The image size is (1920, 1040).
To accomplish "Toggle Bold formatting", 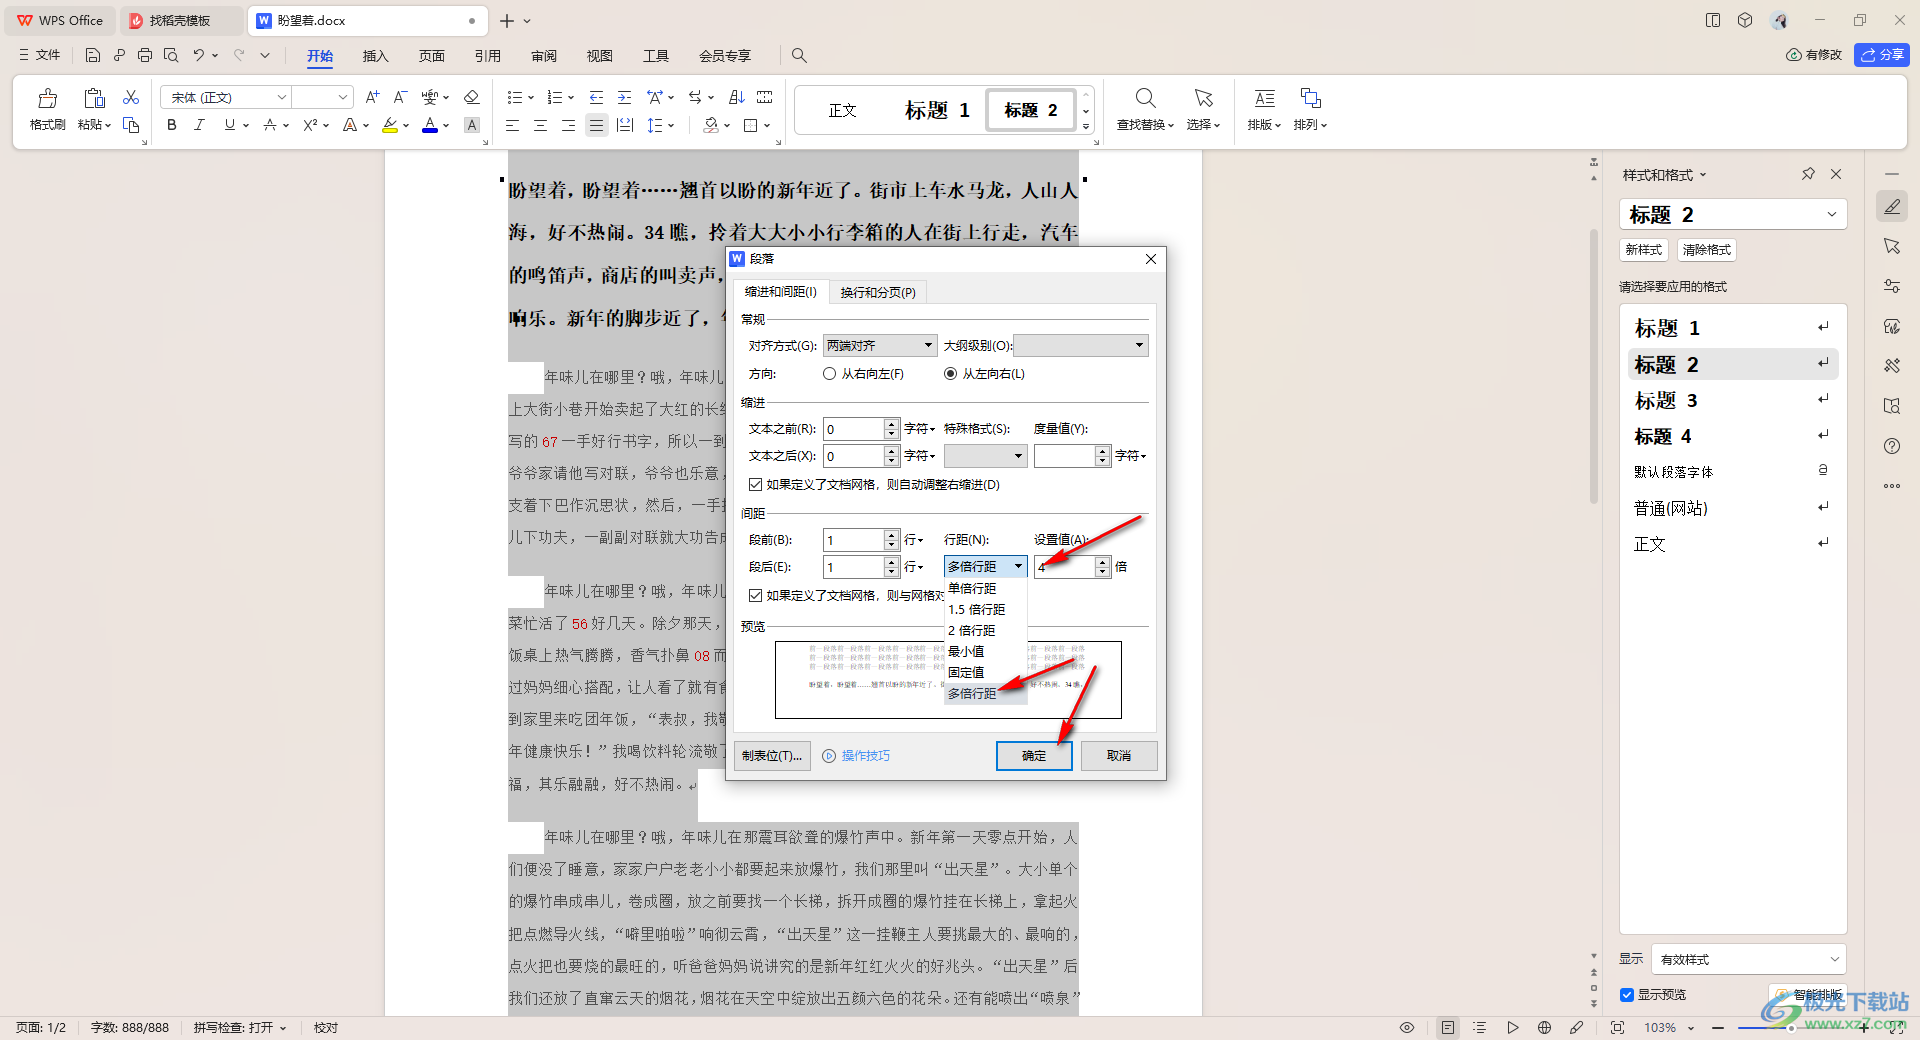I will tap(172, 125).
